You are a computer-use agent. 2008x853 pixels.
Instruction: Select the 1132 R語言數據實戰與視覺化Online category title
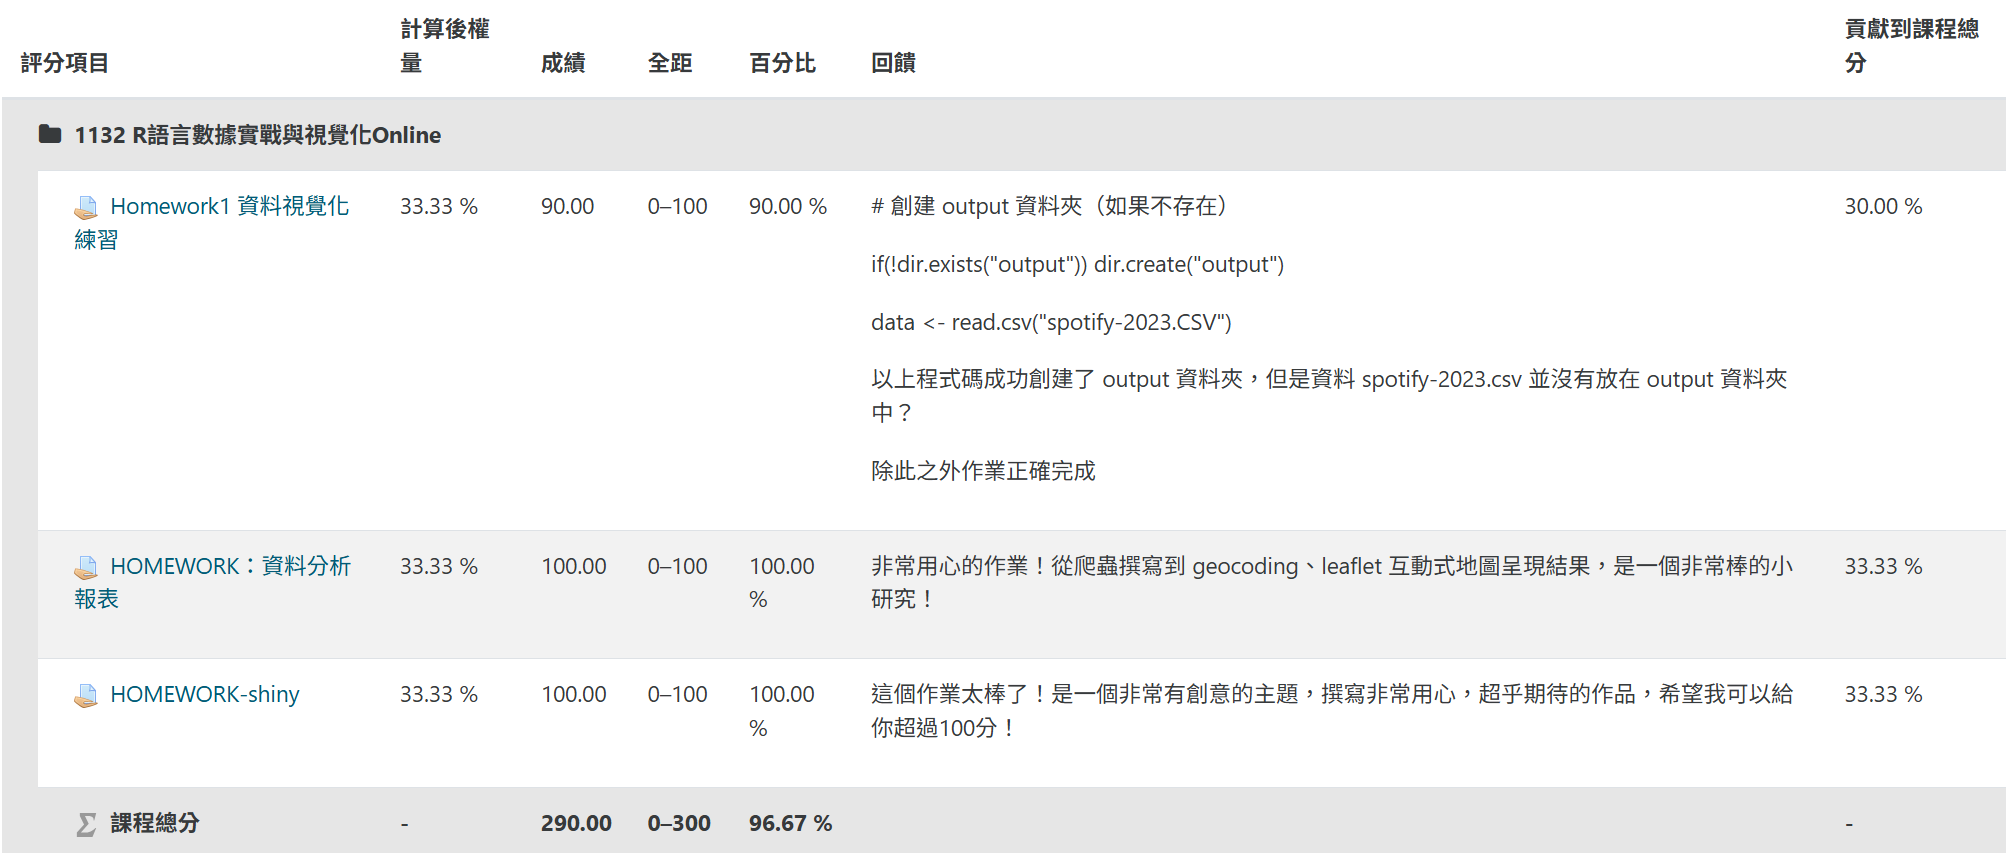click(257, 135)
